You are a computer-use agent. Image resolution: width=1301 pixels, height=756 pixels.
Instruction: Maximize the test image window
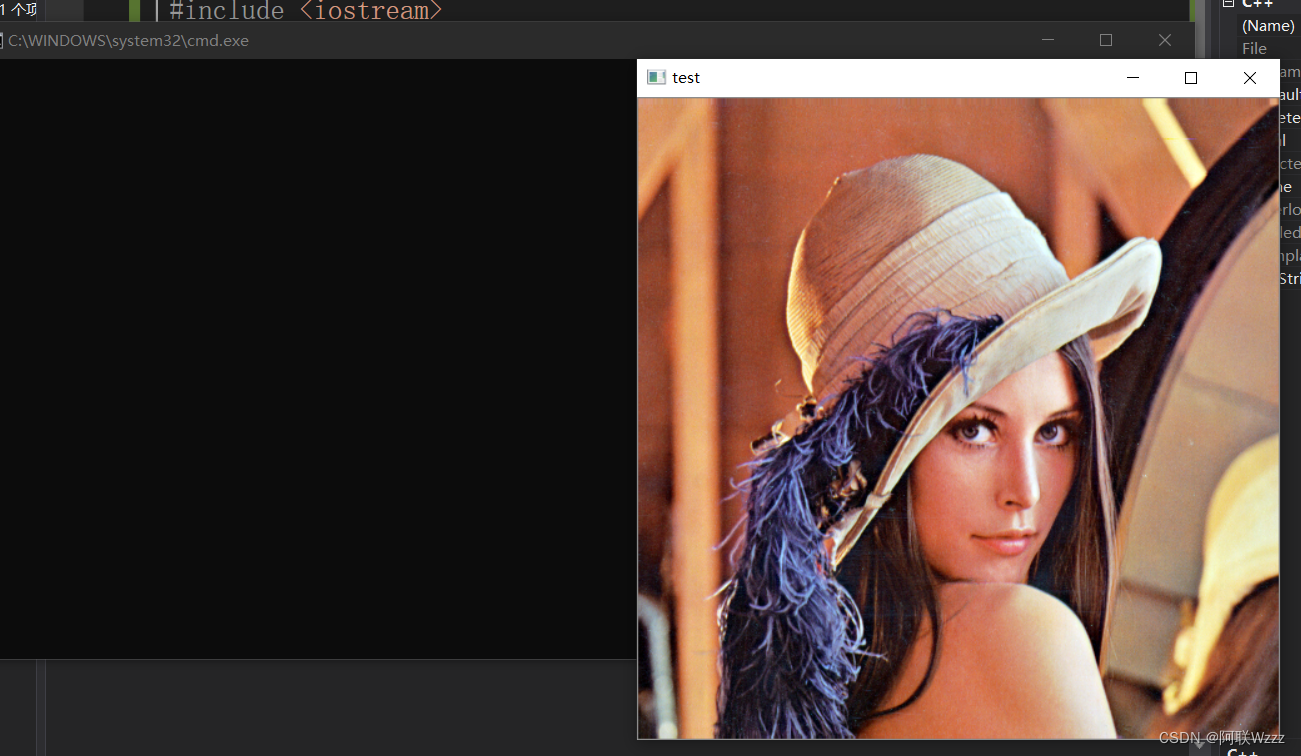1191,78
